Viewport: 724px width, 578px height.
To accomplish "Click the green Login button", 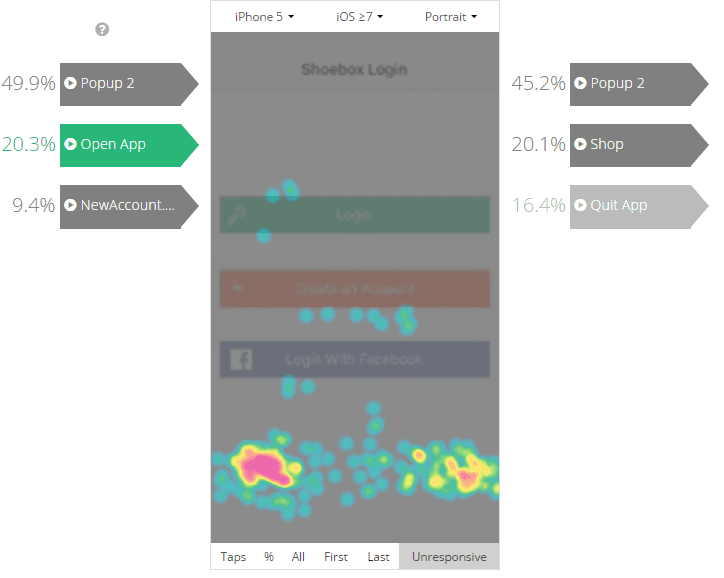I will click(354, 215).
